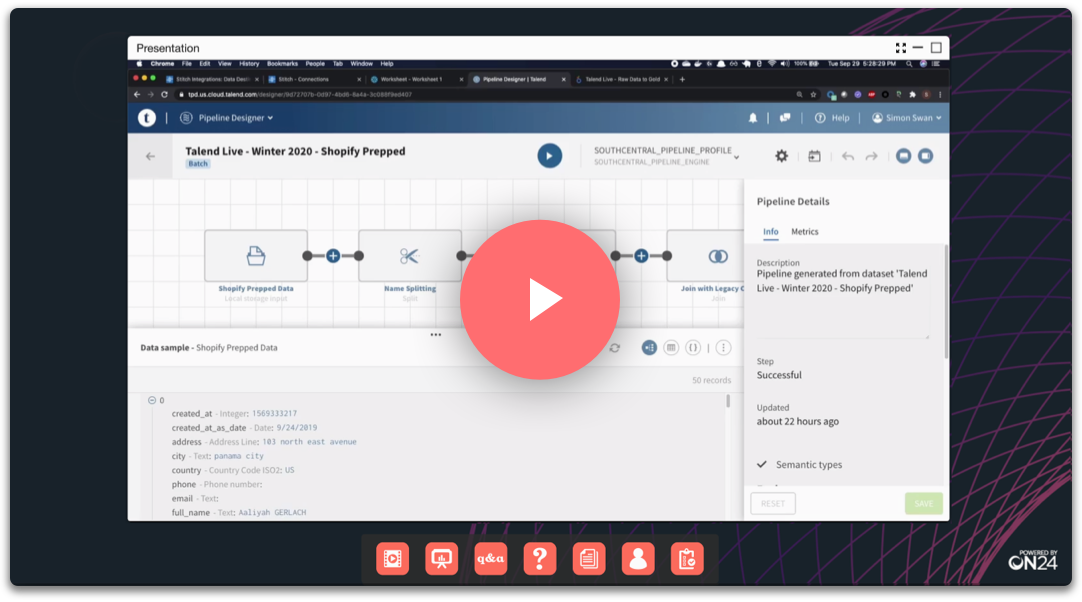Click the 50 records count label
This screenshot has height=602, width=1082.
(711, 380)
